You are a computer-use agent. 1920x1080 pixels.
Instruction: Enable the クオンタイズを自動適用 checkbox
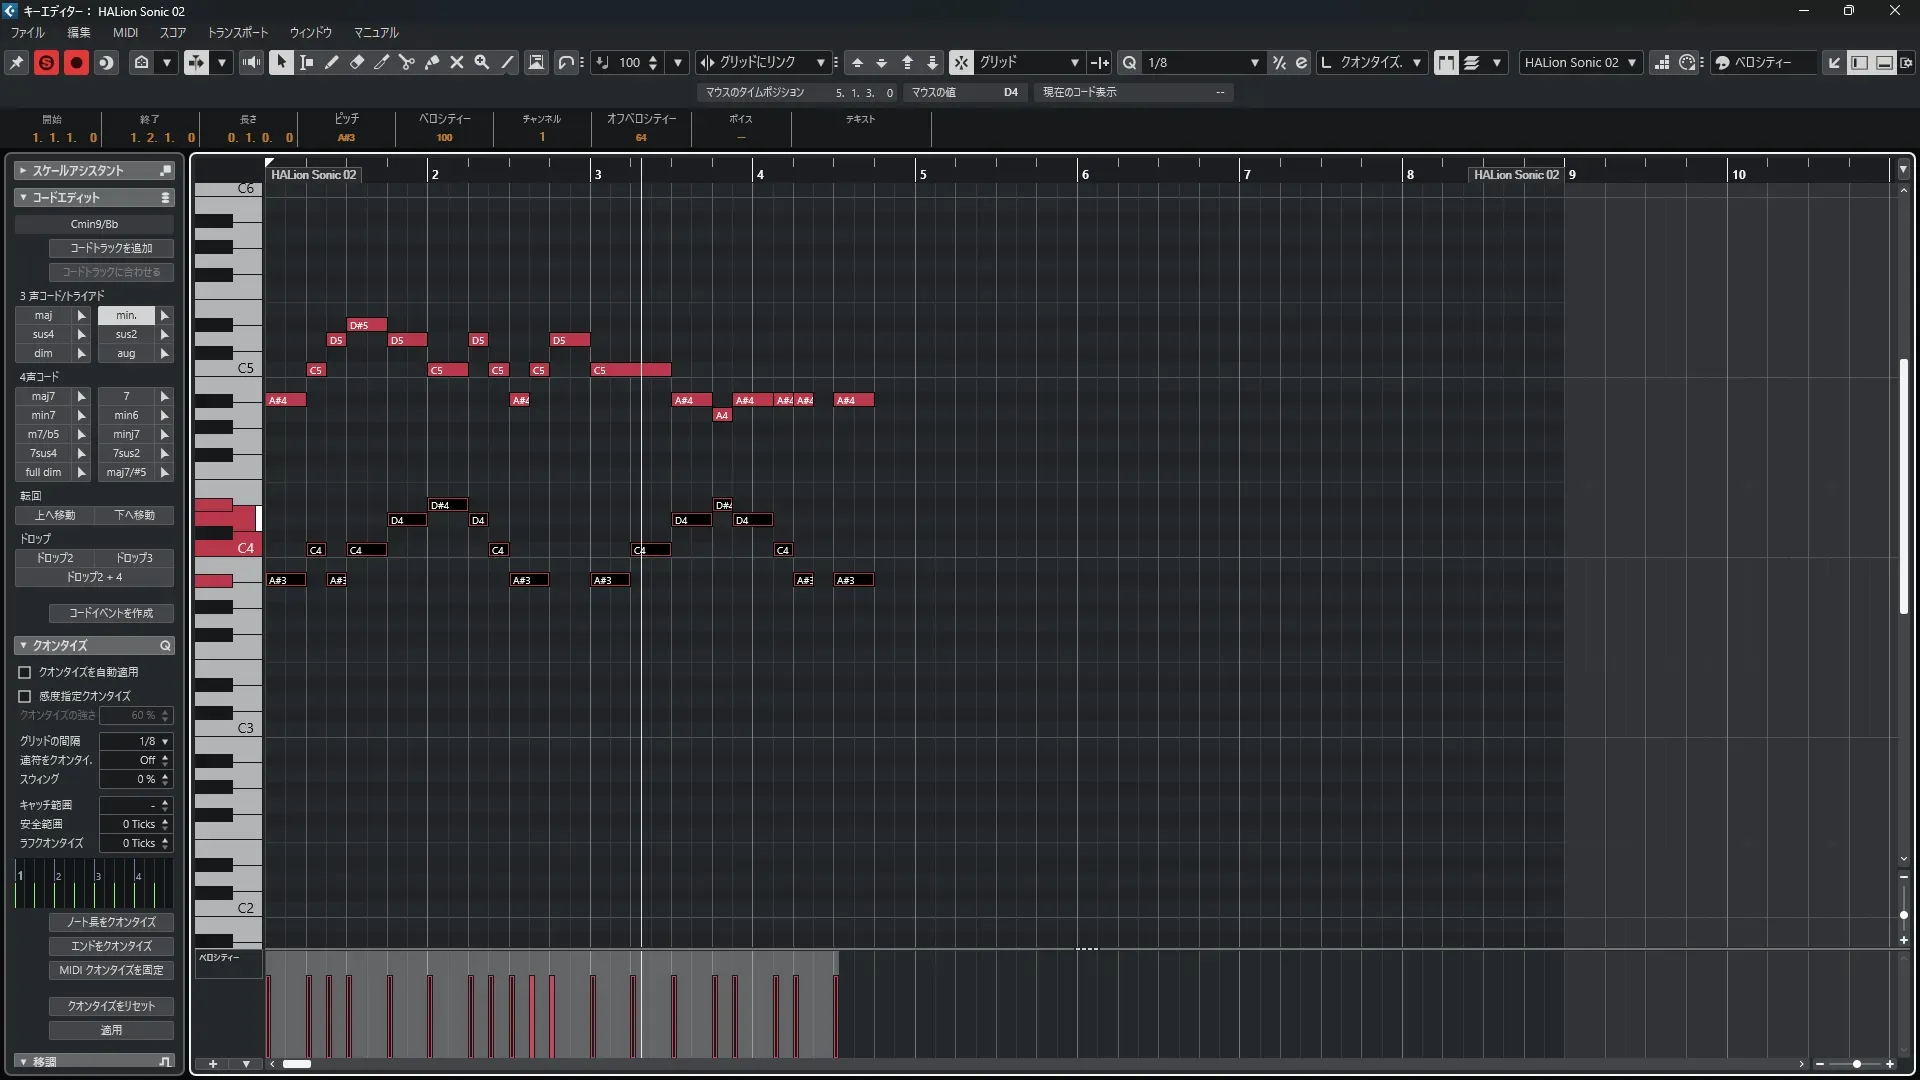[25, 673]
